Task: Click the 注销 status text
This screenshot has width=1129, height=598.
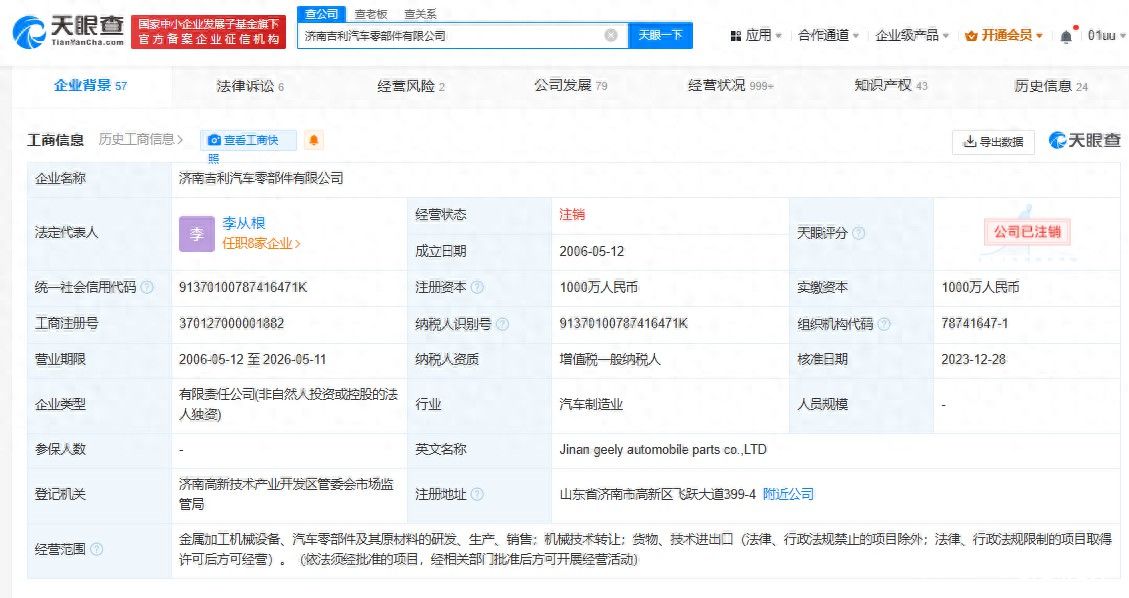Action: 572,214
